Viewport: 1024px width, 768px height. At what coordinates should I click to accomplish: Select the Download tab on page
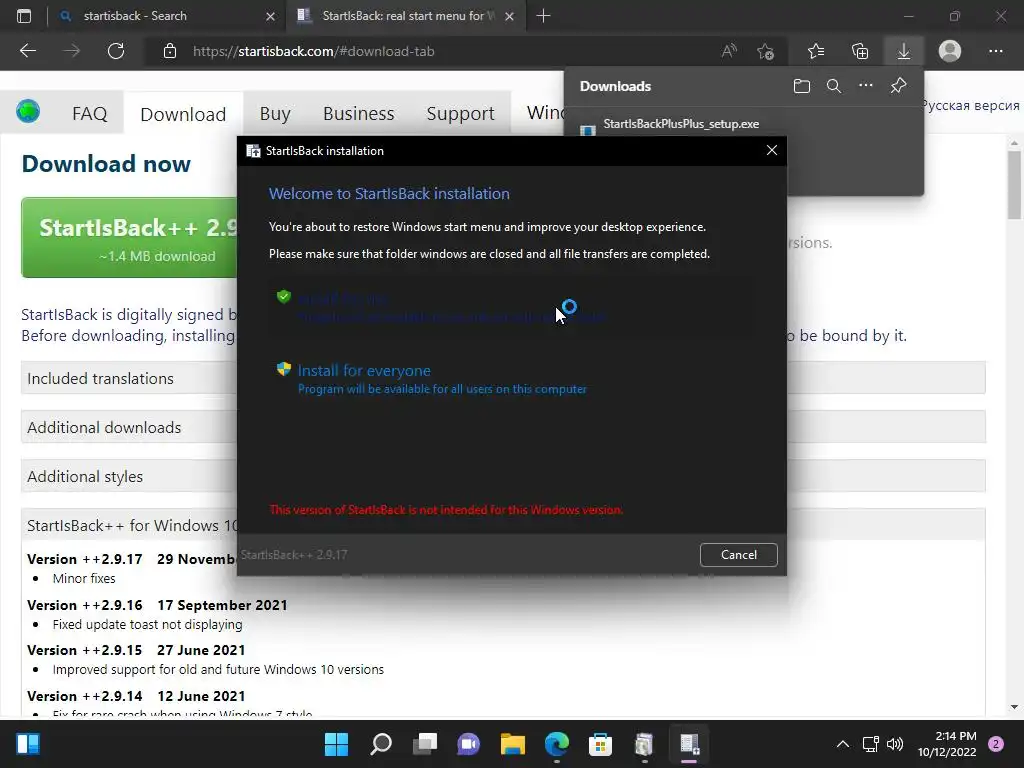point(183,114)
